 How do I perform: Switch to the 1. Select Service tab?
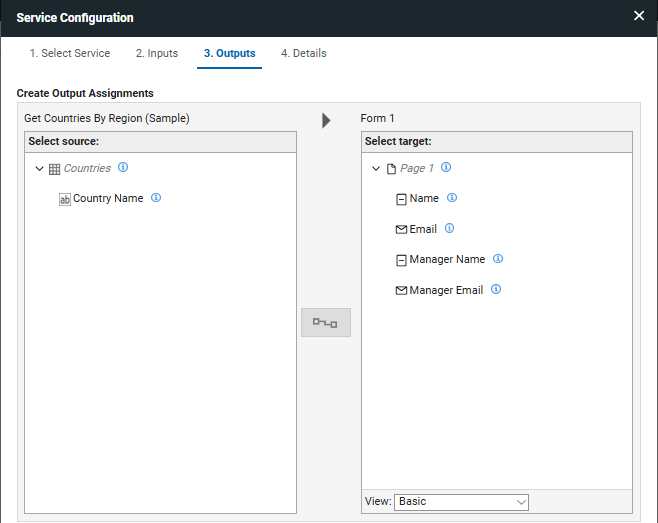coord(70,53)
